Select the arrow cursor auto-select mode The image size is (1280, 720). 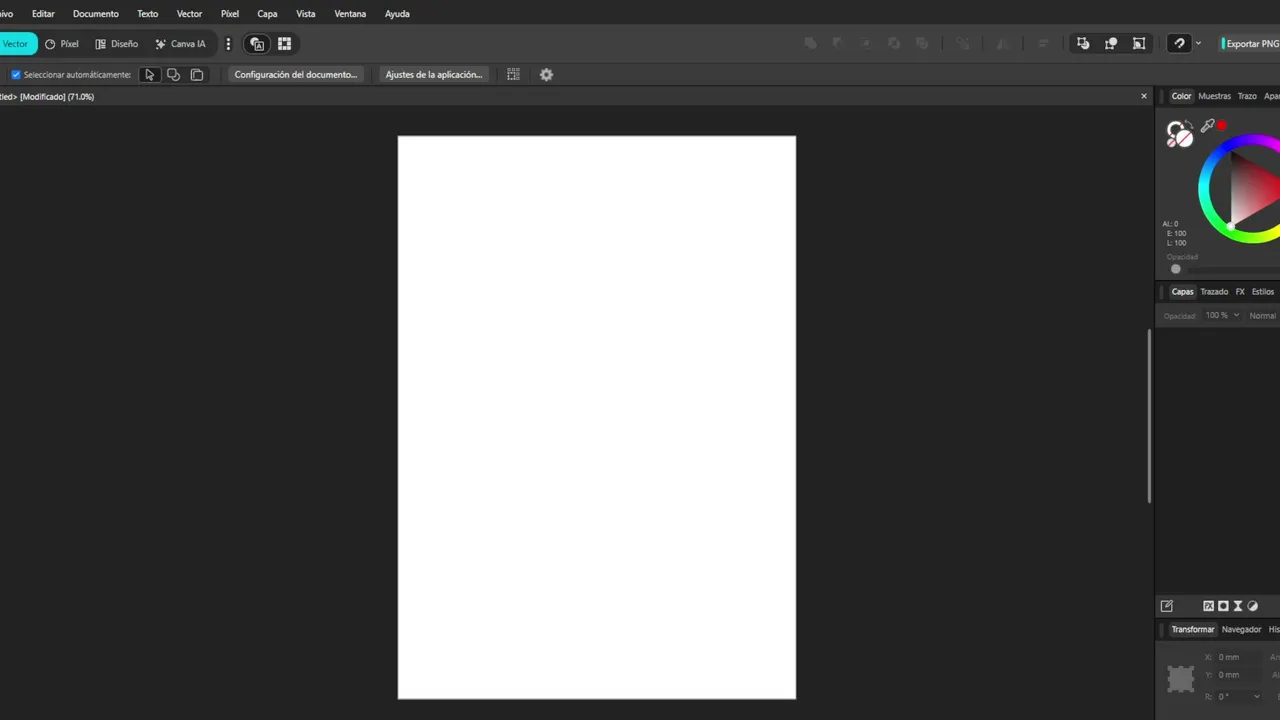click(x=150, y=75)
